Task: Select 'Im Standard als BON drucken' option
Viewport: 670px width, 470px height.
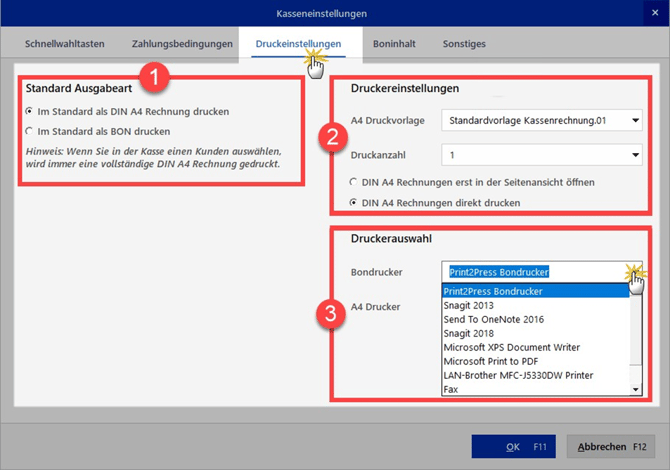Action: pos(29,131)
